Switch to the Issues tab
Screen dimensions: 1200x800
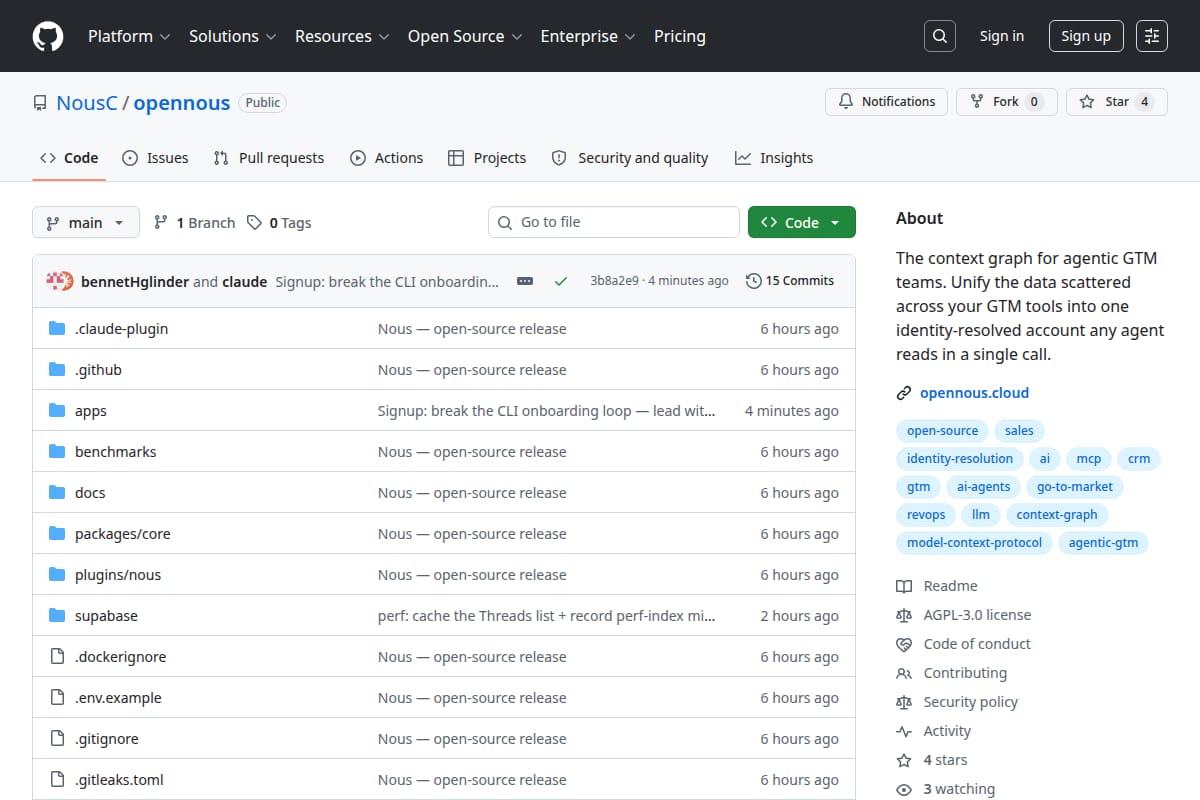click(155, 158)
